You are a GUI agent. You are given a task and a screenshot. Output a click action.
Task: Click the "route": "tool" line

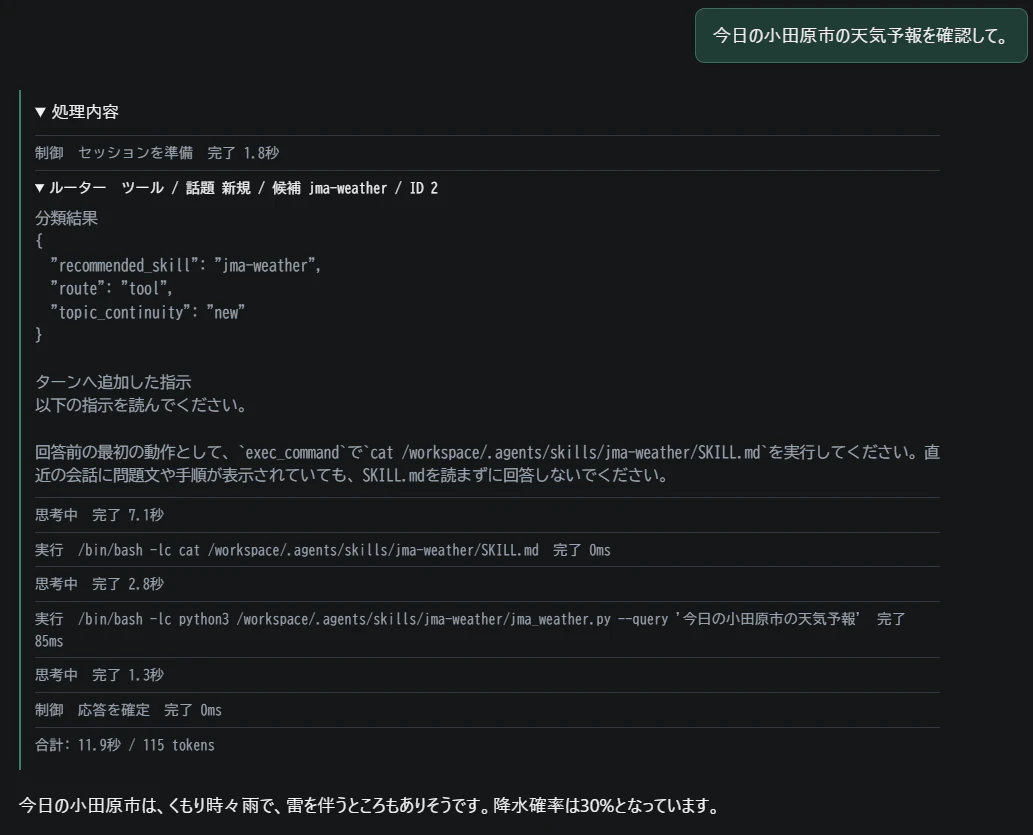(x=111, y=289)
